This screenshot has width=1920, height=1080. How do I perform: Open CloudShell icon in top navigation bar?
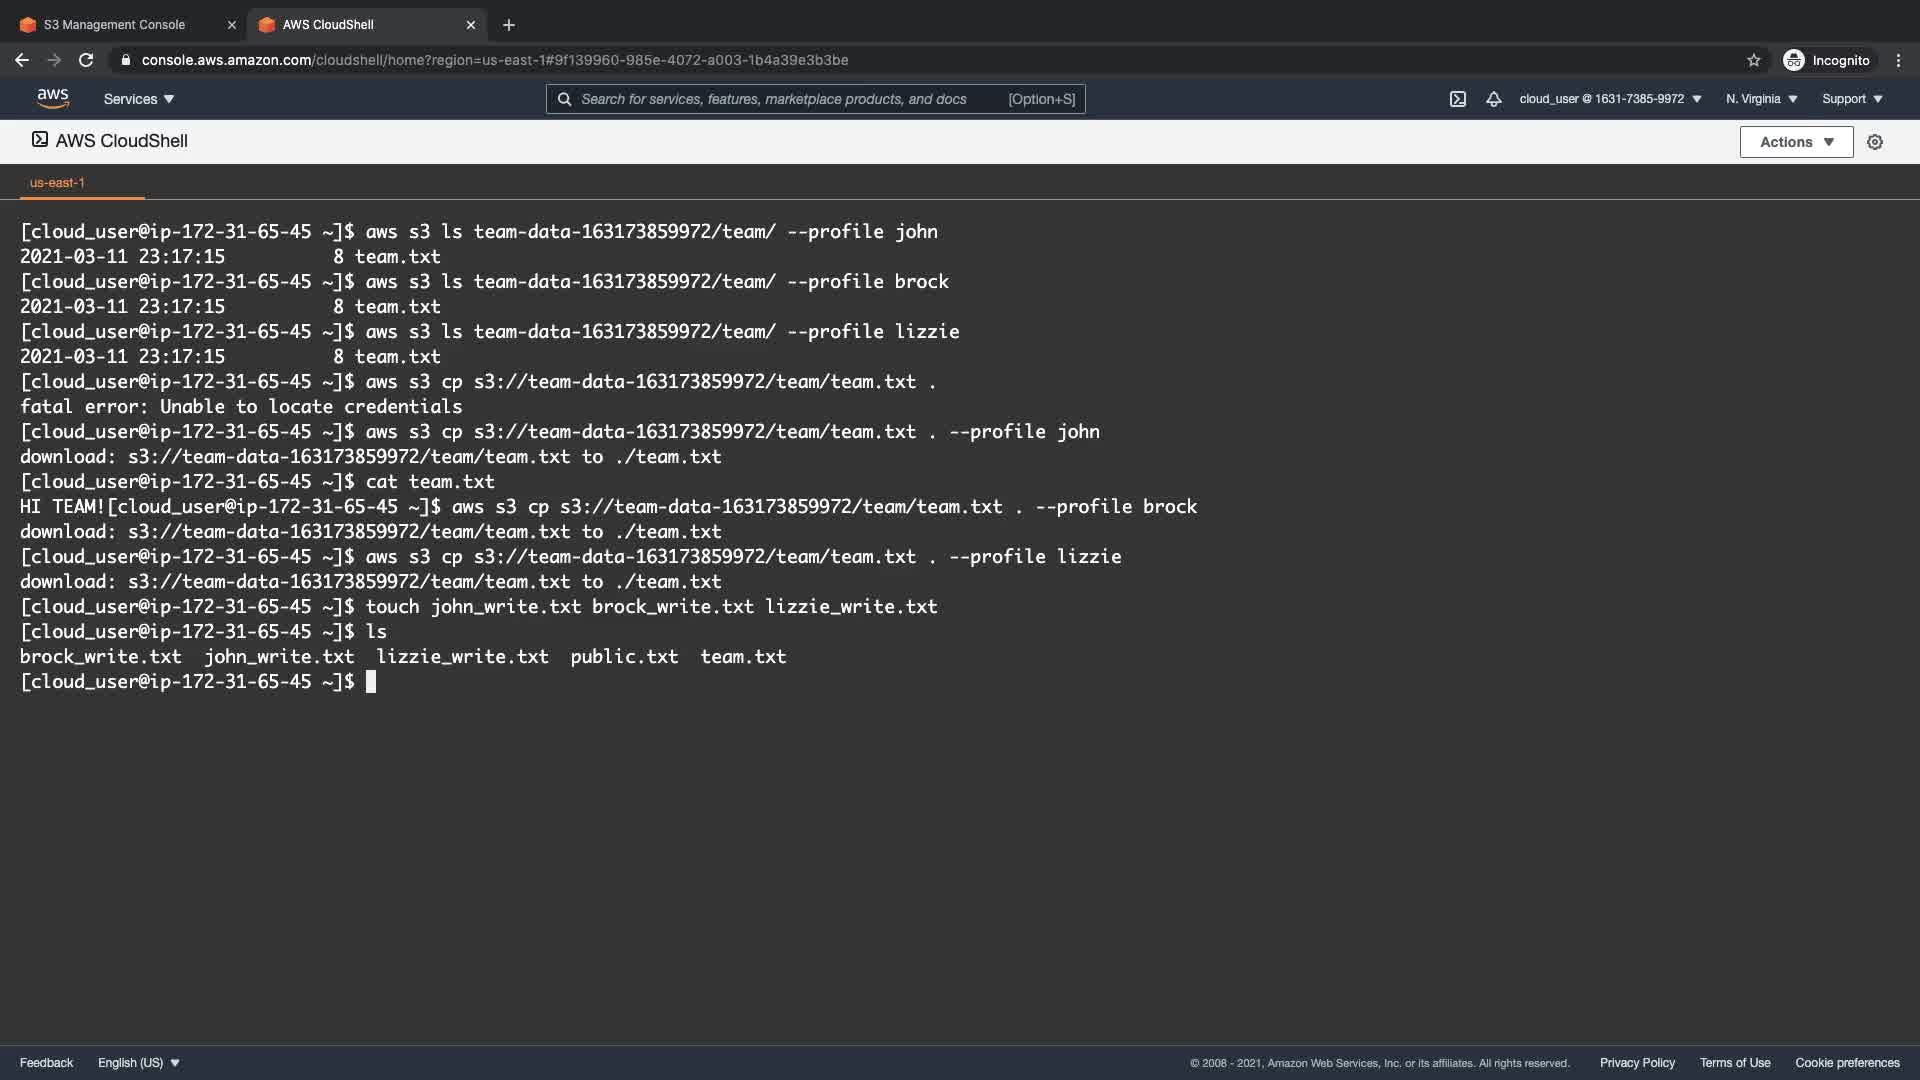tap(1457, 99)
